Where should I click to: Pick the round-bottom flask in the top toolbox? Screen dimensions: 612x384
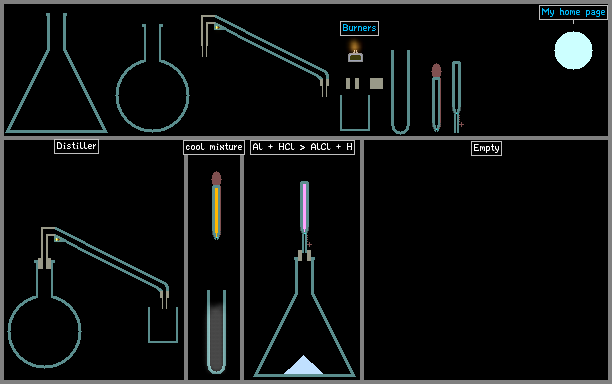(152, 78)
